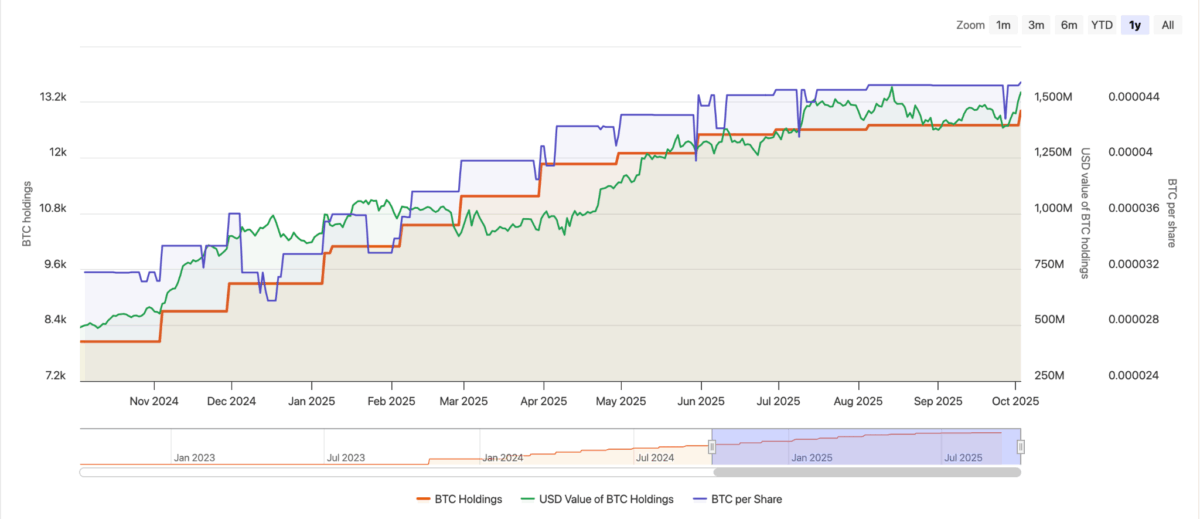Viewport: 1200px width, 519px height.
Task: Toggle BTC per Share series visibility
Action: pyautogui.click(x=744, y=499)
